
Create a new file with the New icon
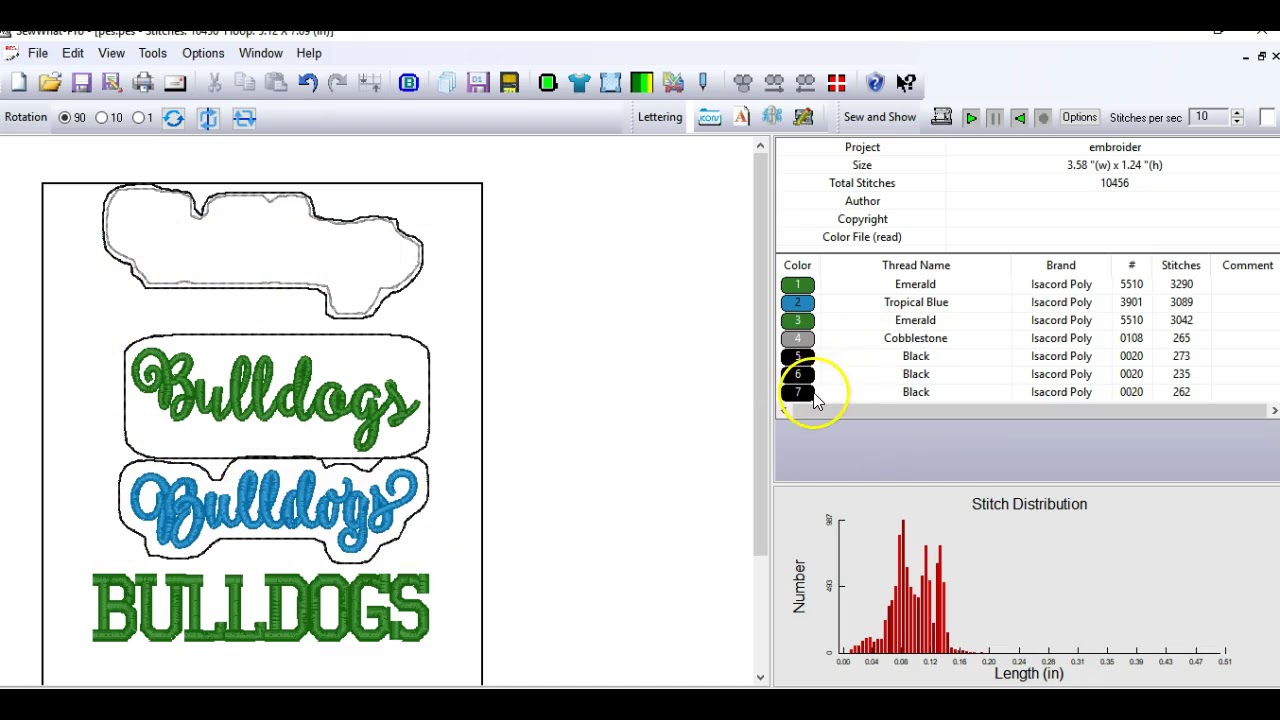tap(19, 83)
